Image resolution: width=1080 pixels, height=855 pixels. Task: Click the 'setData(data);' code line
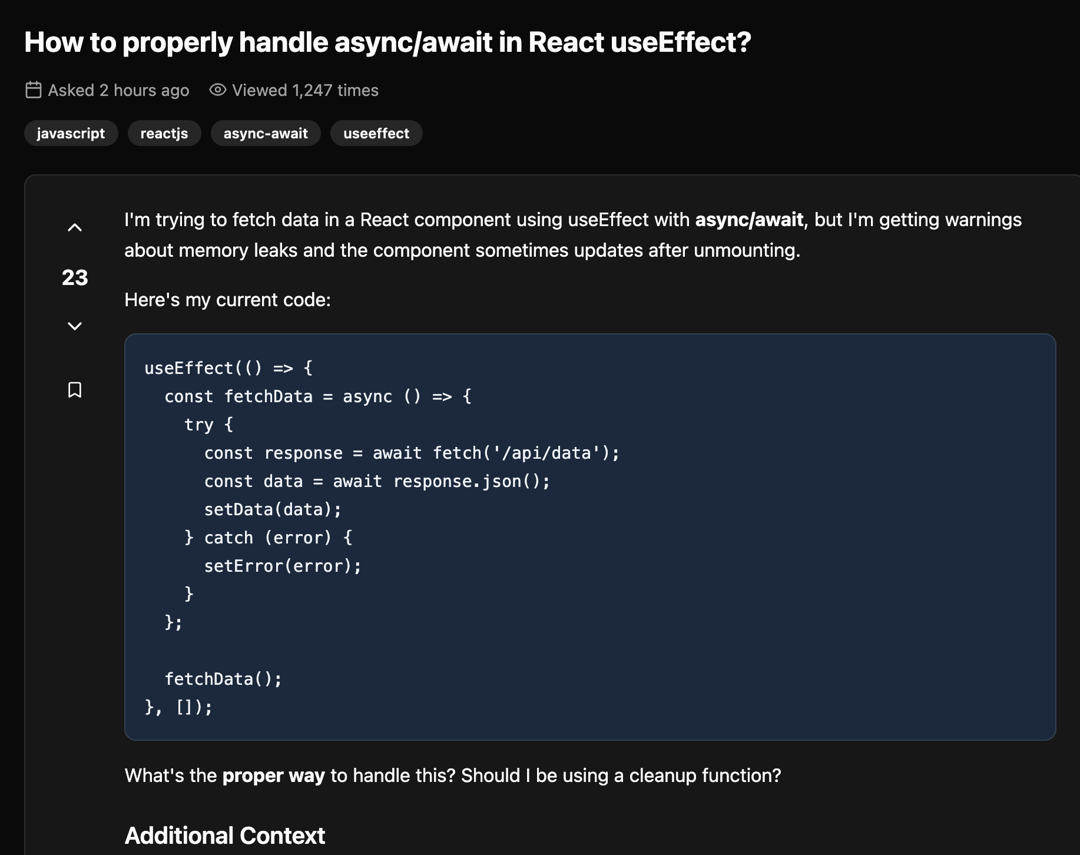pos(273,509)
